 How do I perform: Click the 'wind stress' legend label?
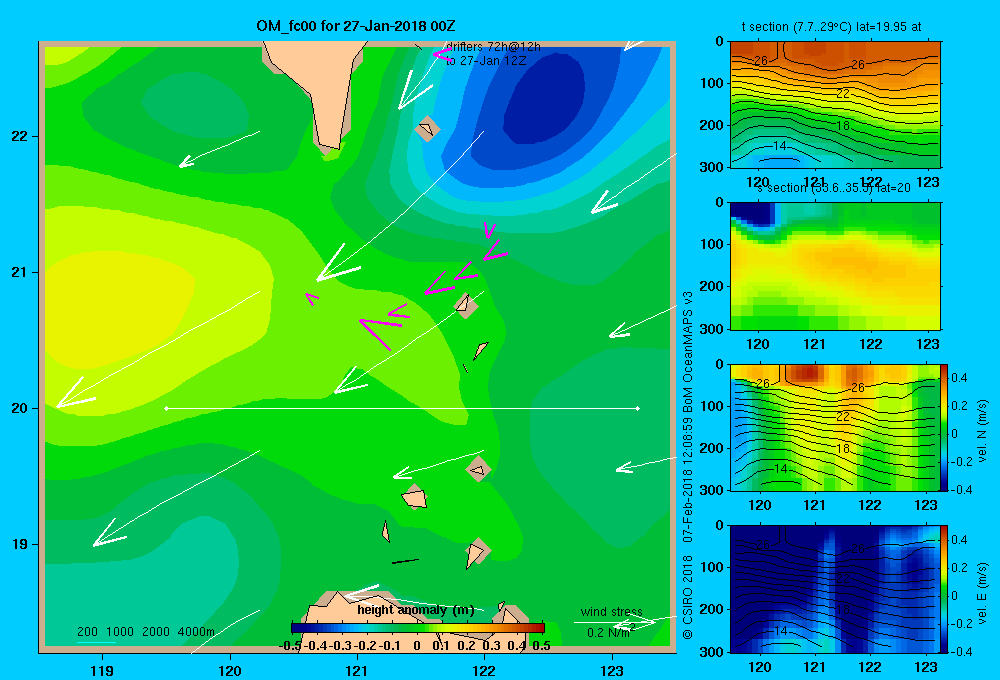[x=612, y=612]
